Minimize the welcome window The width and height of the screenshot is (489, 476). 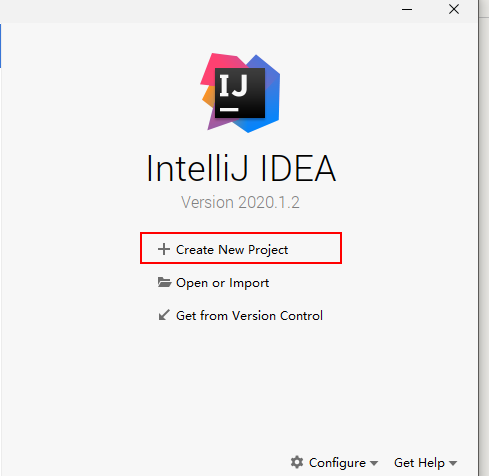[x=407, y=9]
